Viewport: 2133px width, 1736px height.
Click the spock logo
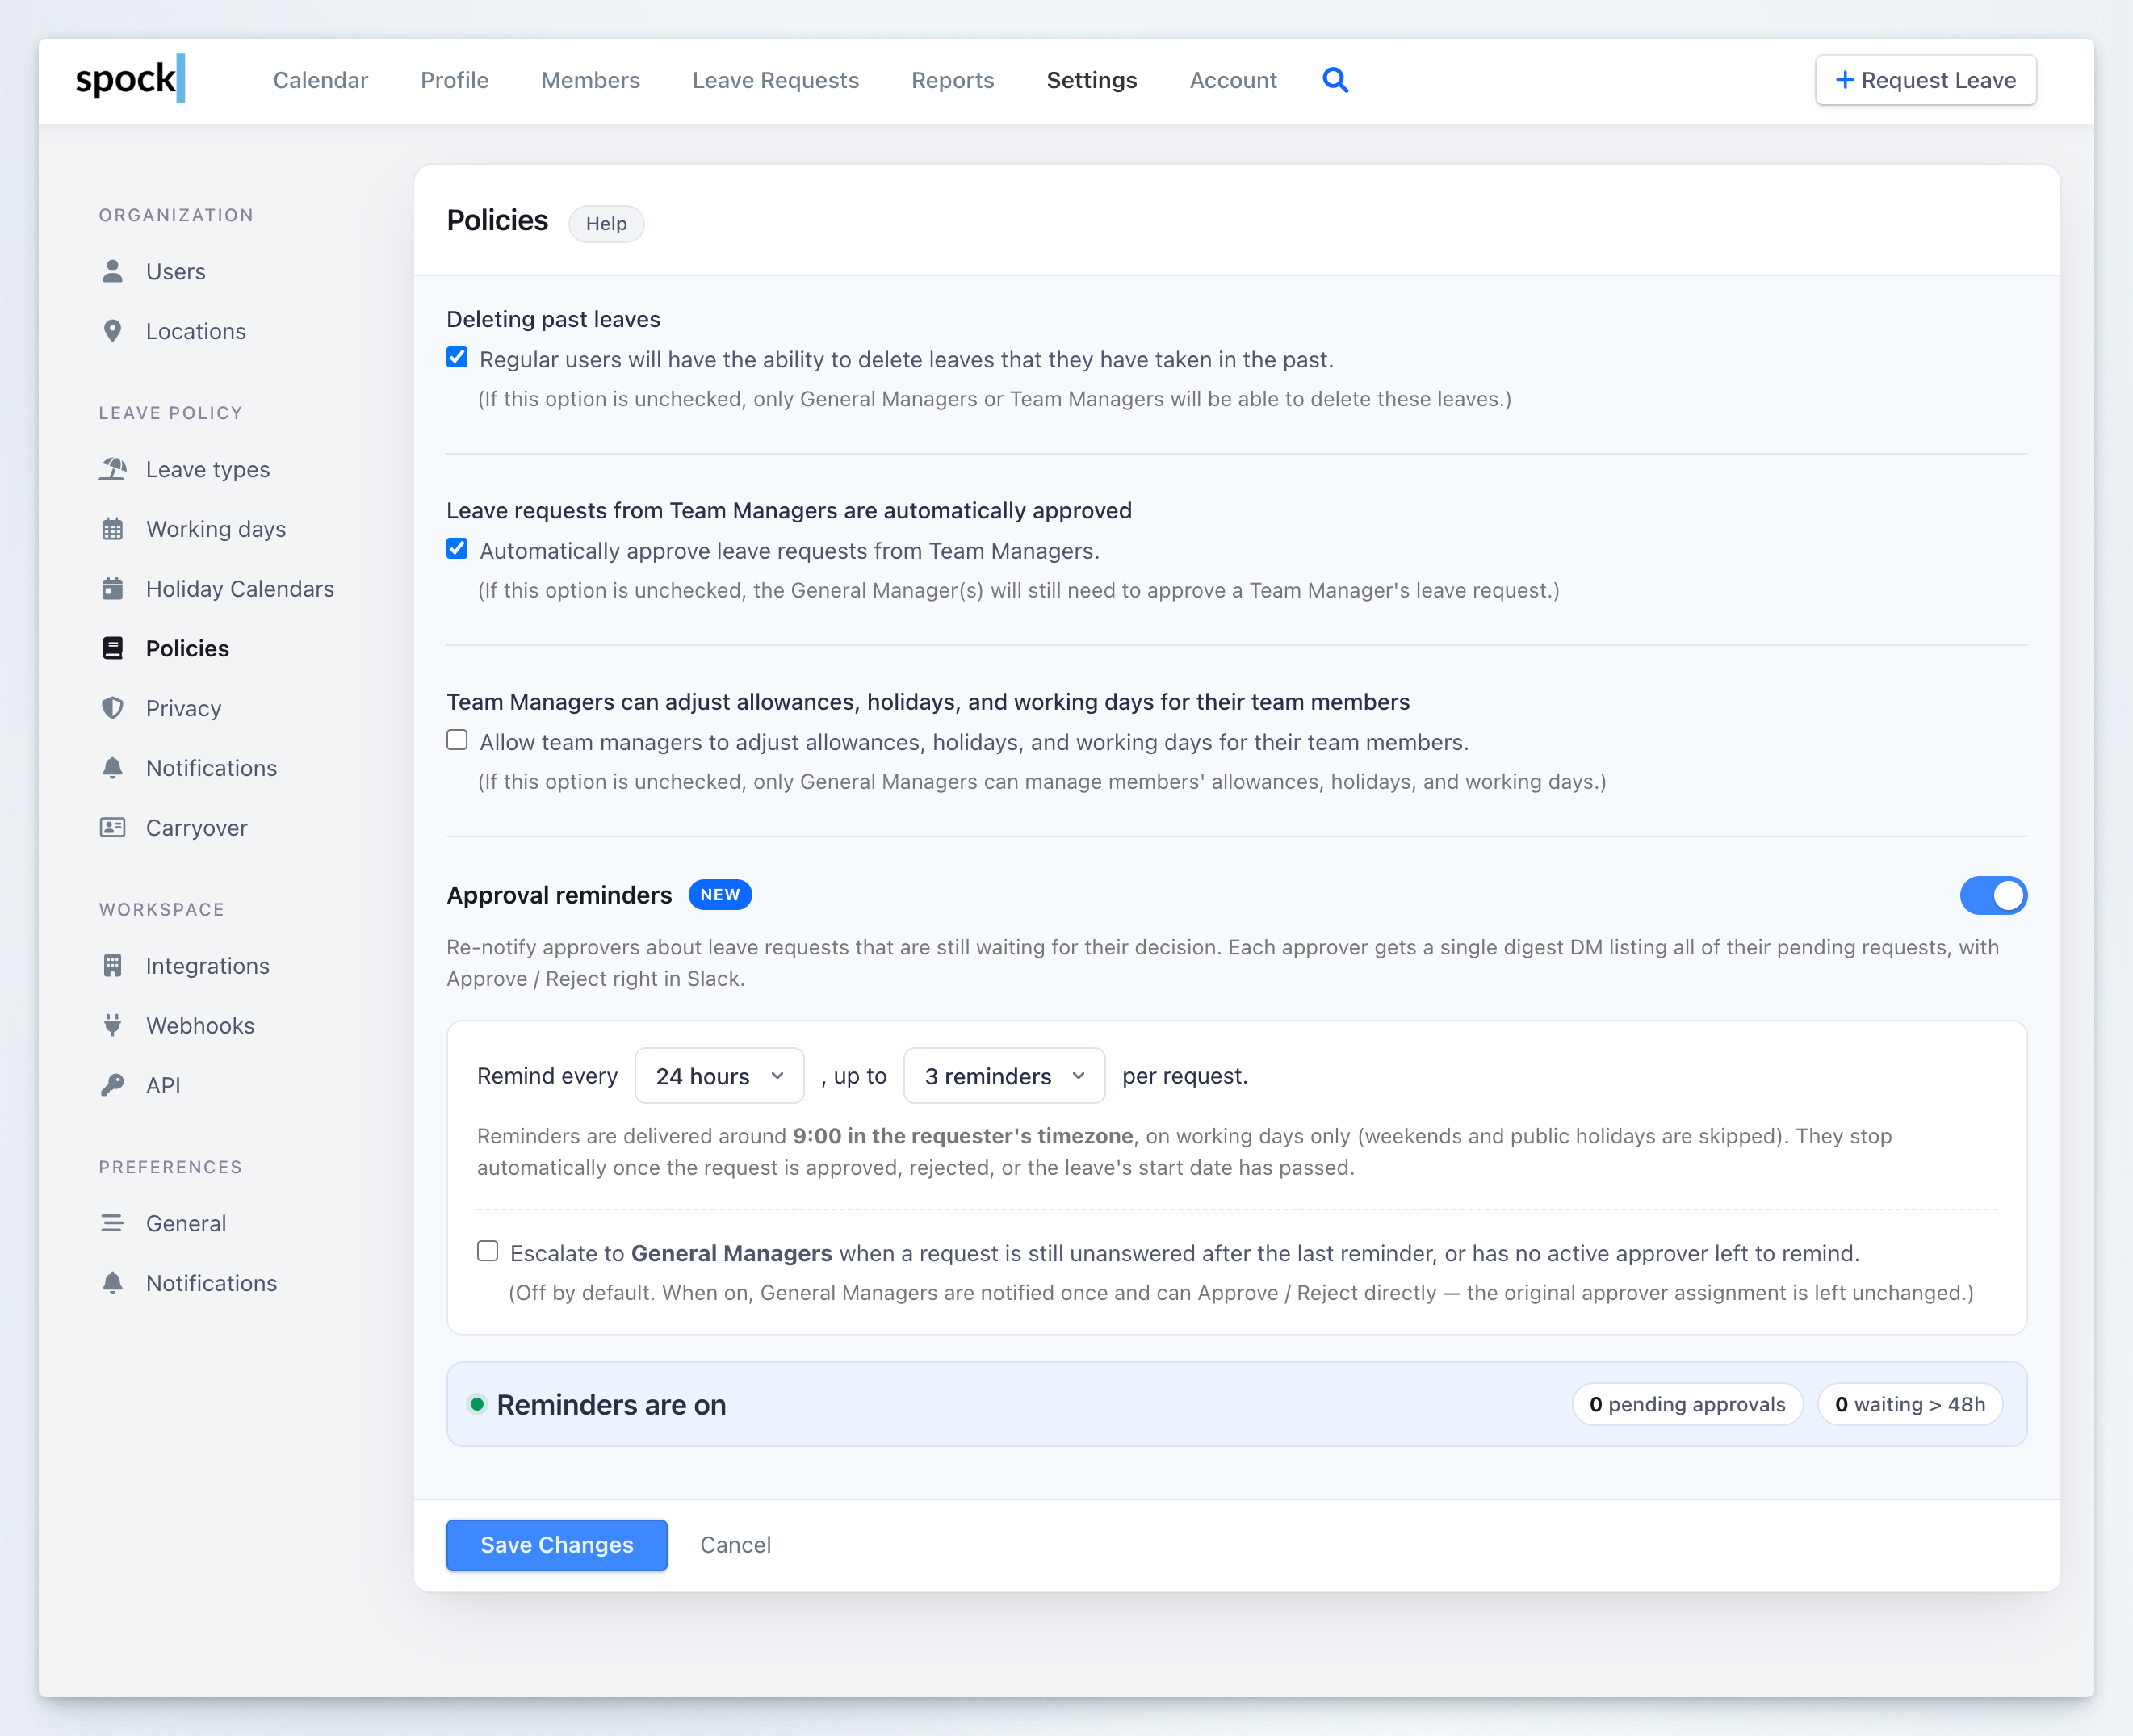click(130, 78)
